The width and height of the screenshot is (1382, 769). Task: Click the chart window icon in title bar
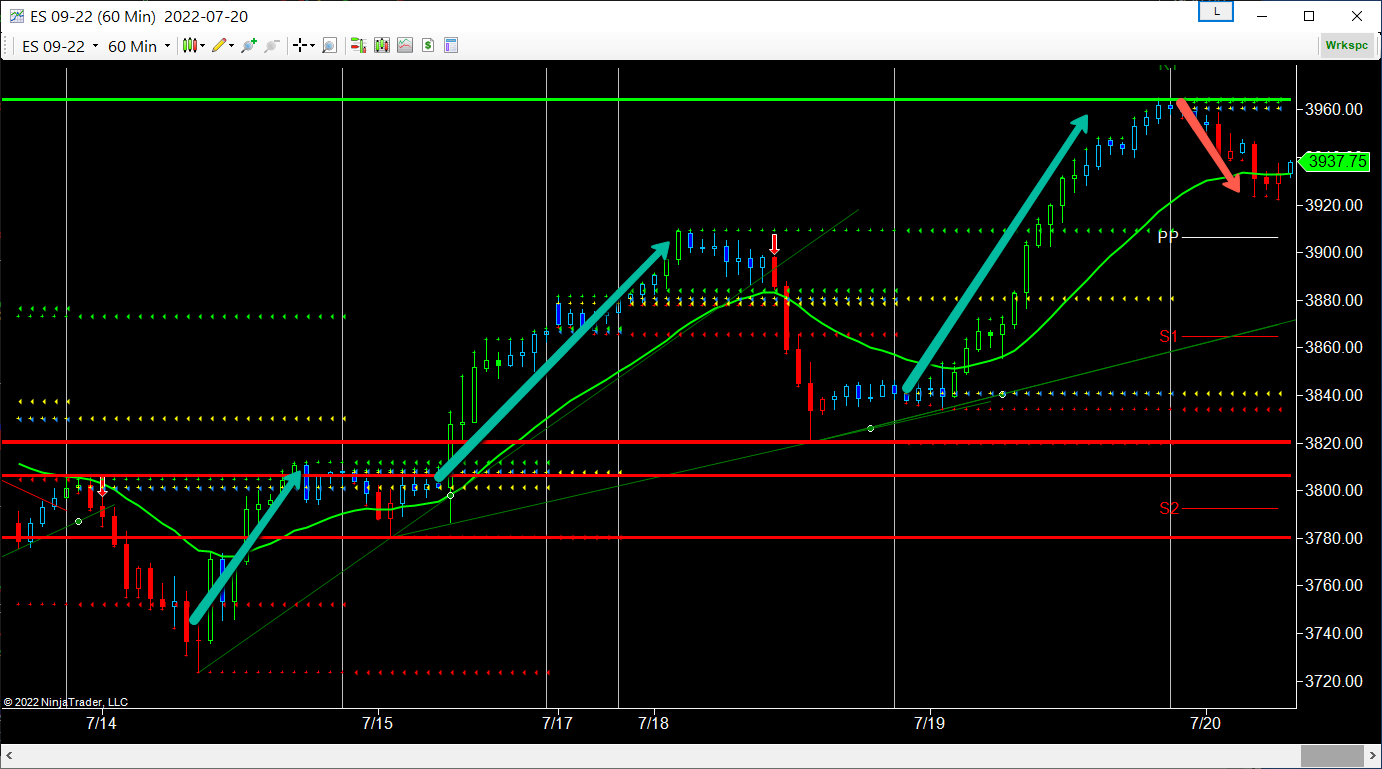(x=17, y=16)
